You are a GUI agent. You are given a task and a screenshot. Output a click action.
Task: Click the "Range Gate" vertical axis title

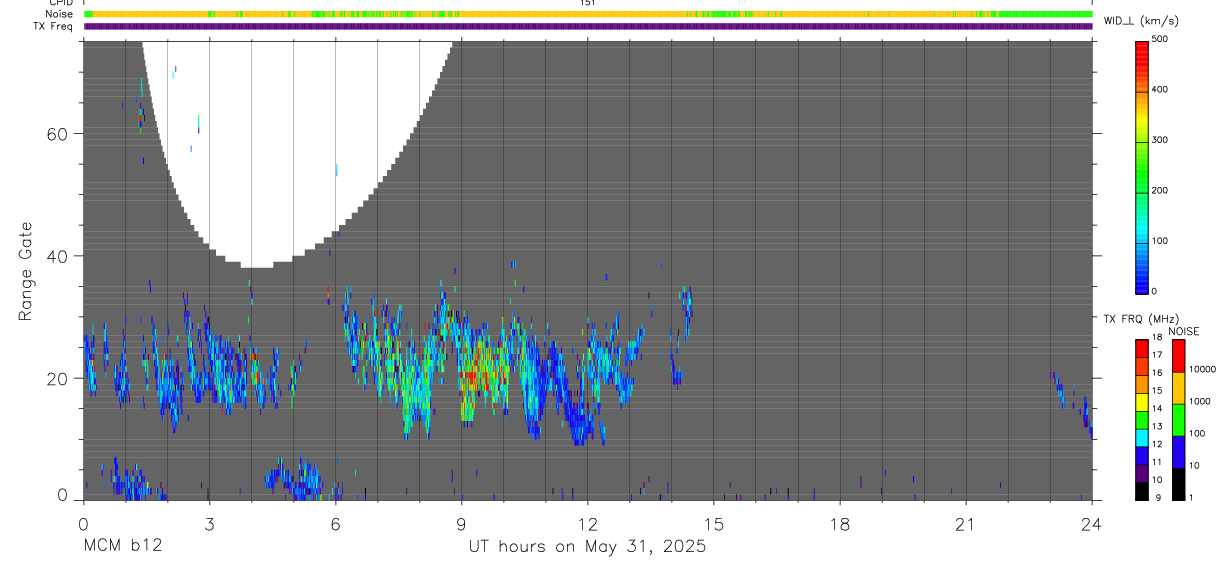point(26,270)
